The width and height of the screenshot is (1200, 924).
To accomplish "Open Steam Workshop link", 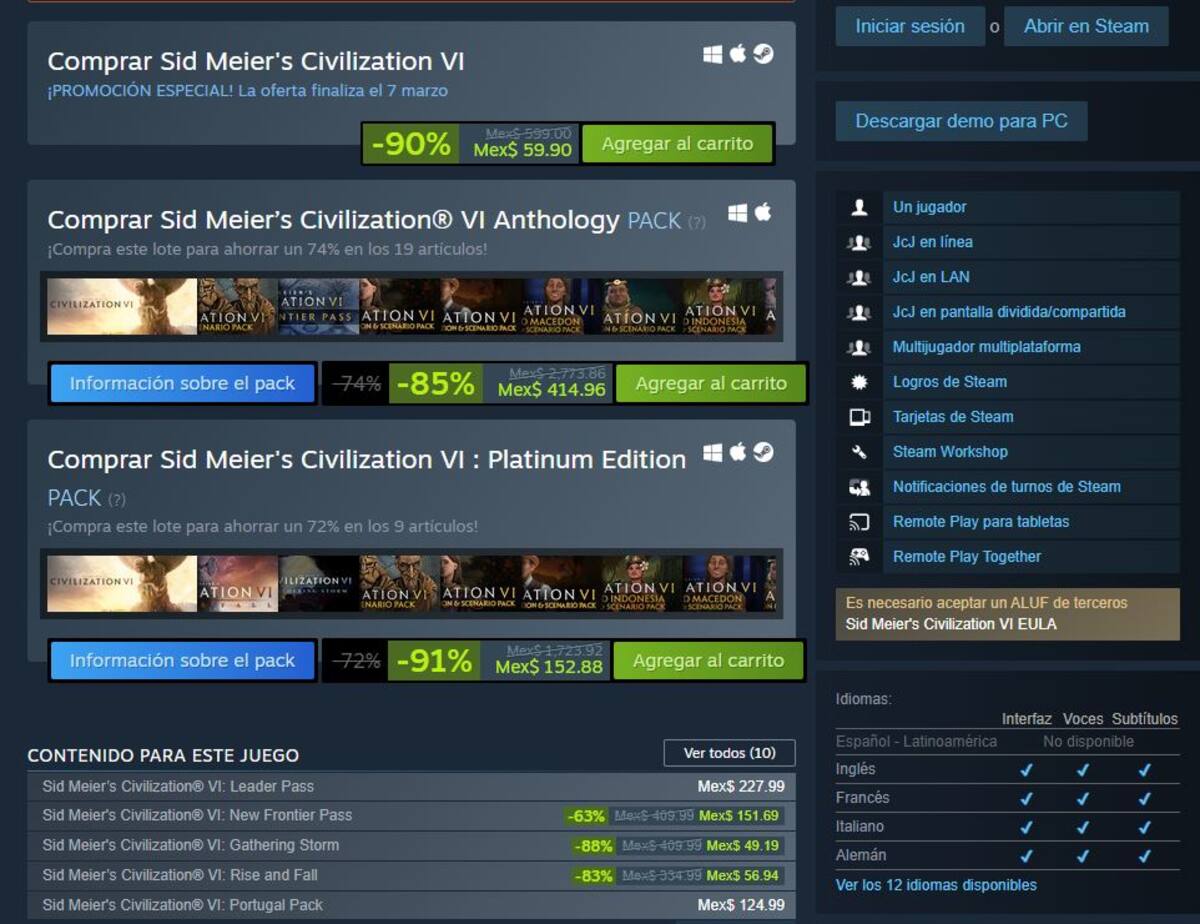I will pyautogui.click(x=950, y=452).
